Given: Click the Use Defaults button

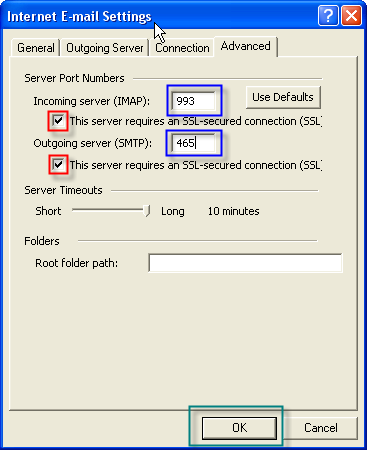Looking at the screenshot, I should click(283, 97).
